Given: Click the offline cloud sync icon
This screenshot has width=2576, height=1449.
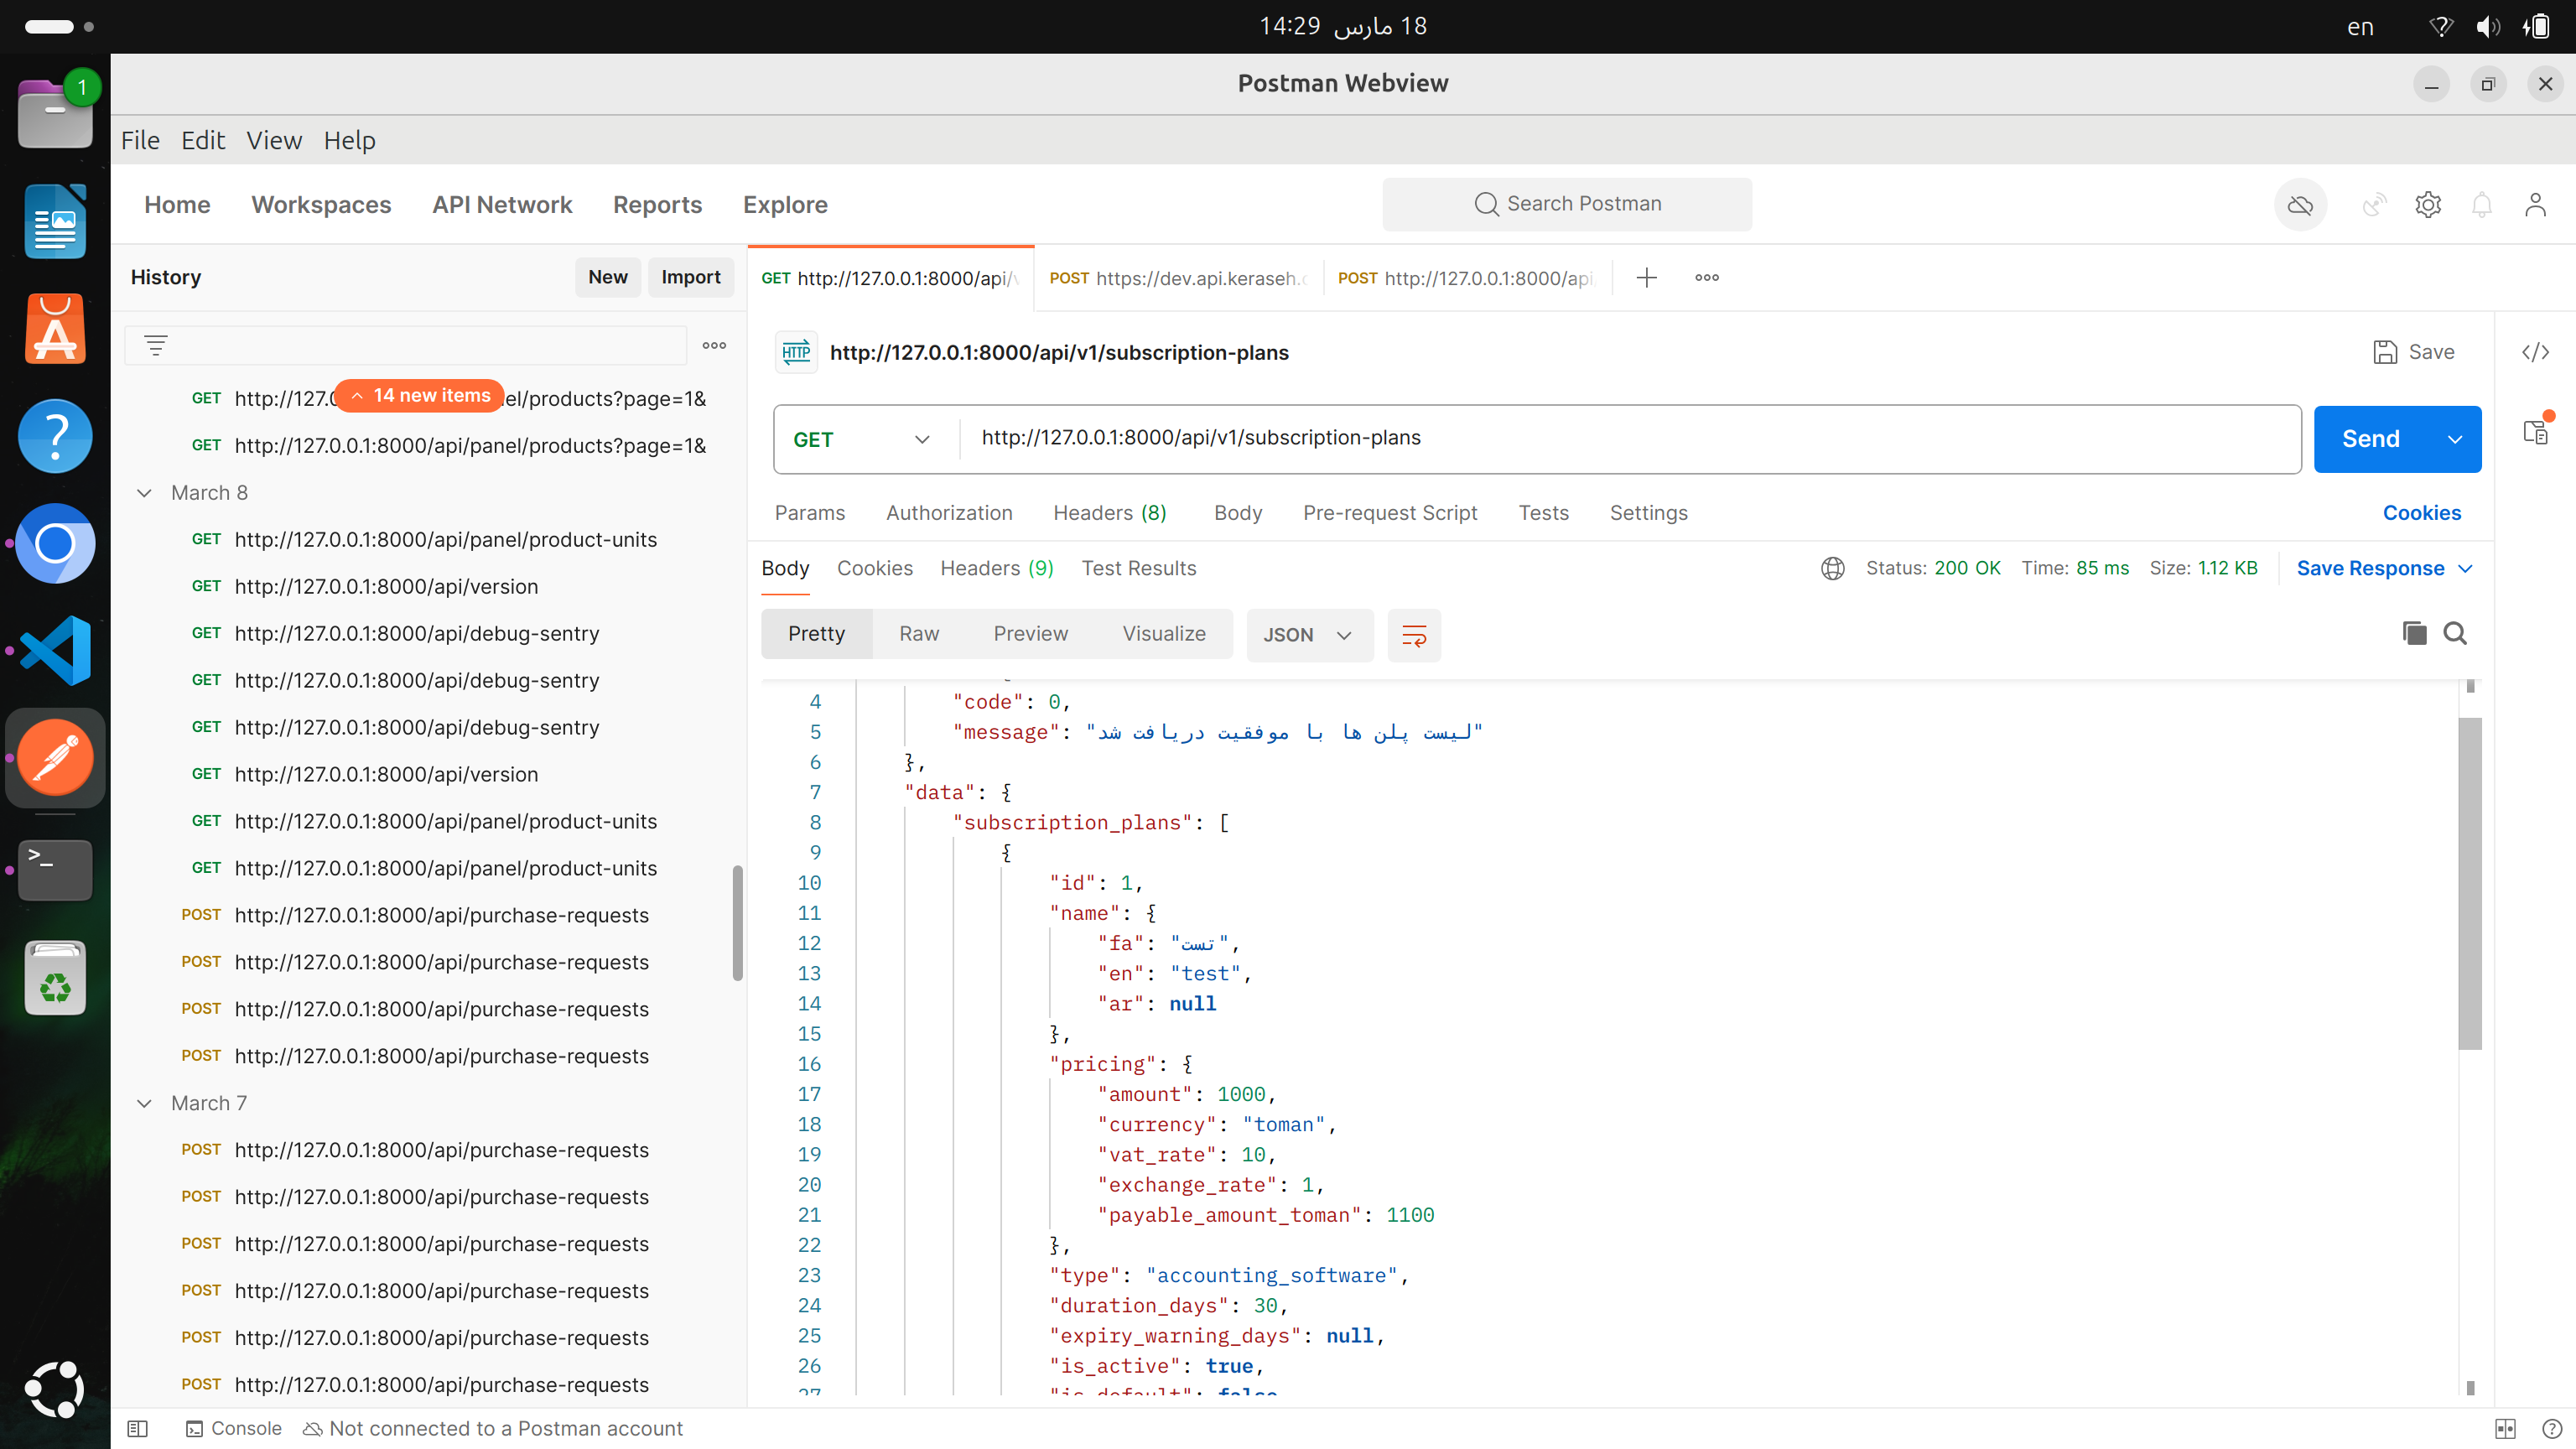Looking at the screenshot, I should click(2300, 205).
